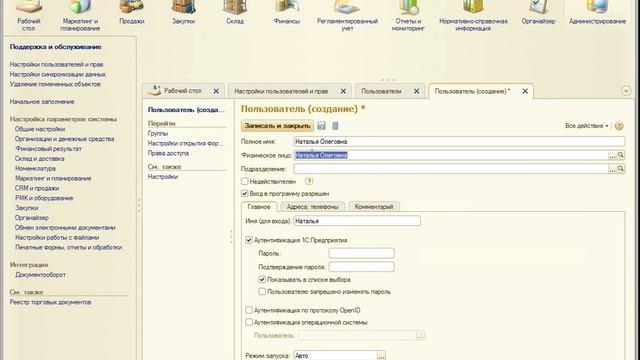Close the Настройки пользователей и прав tab

tap(343, 91)
